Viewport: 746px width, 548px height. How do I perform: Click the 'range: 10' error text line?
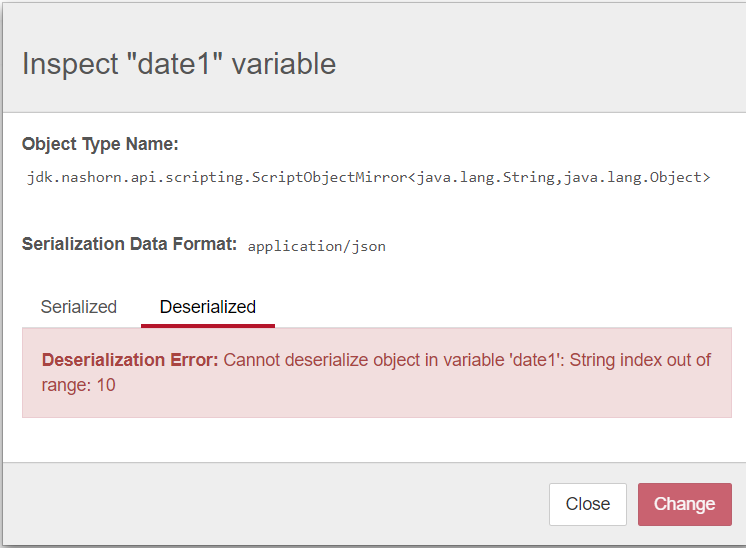pyautogui.click(x=79, y=385)
